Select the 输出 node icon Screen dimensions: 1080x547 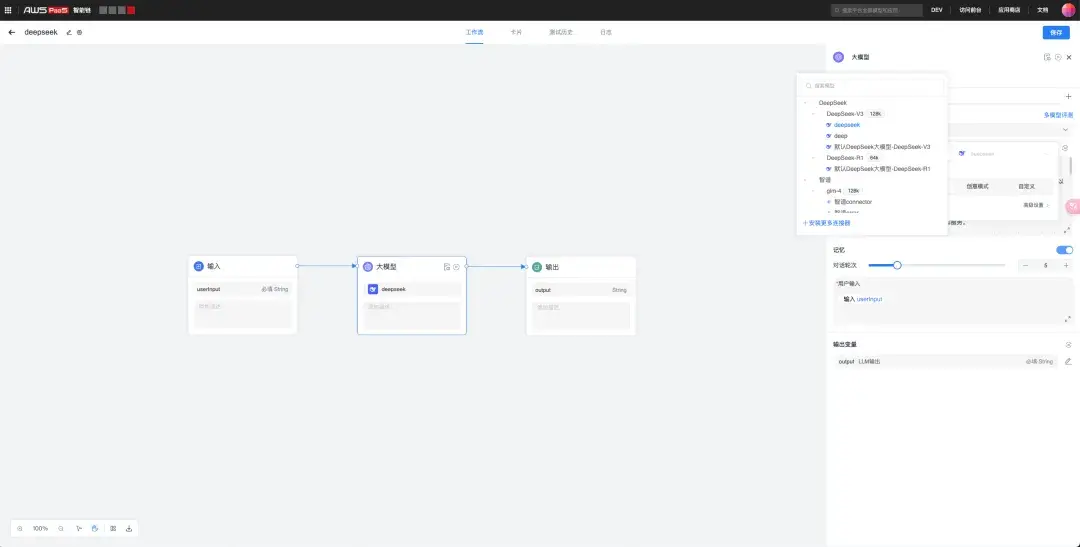click(x=537, y=267)
